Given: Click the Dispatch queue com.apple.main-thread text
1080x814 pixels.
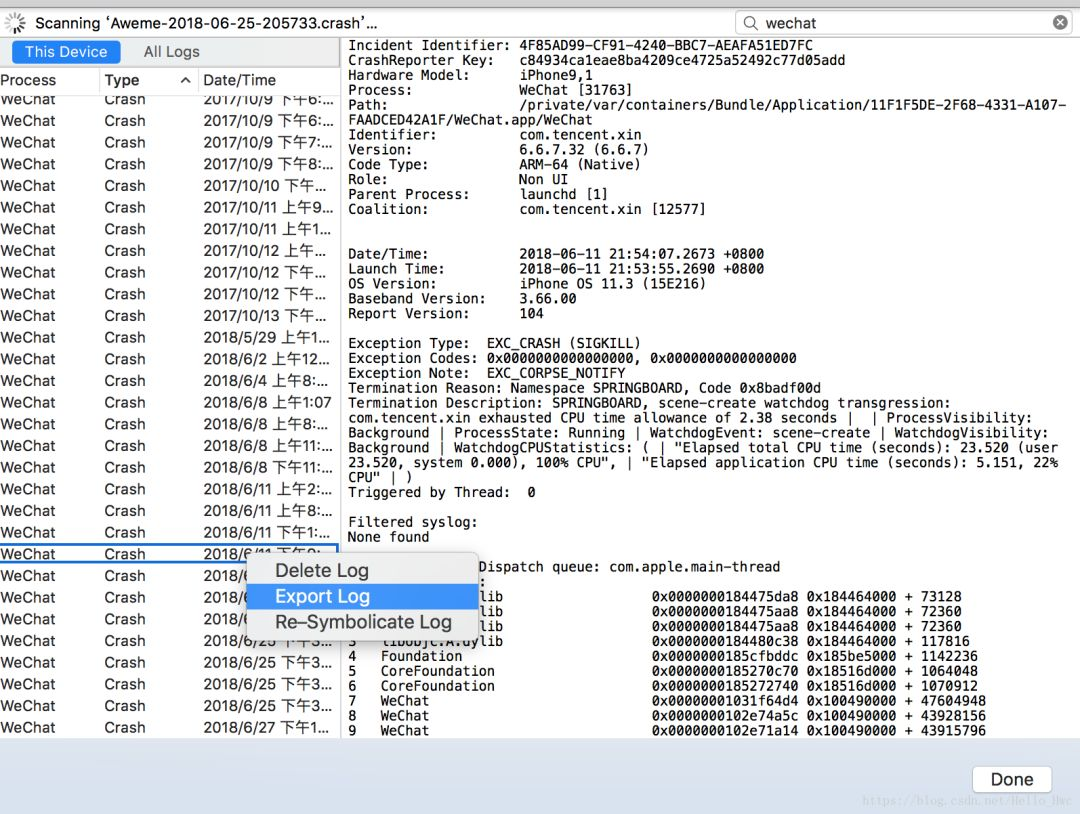Looking at the screenshot, I should (x=630, y=567).
